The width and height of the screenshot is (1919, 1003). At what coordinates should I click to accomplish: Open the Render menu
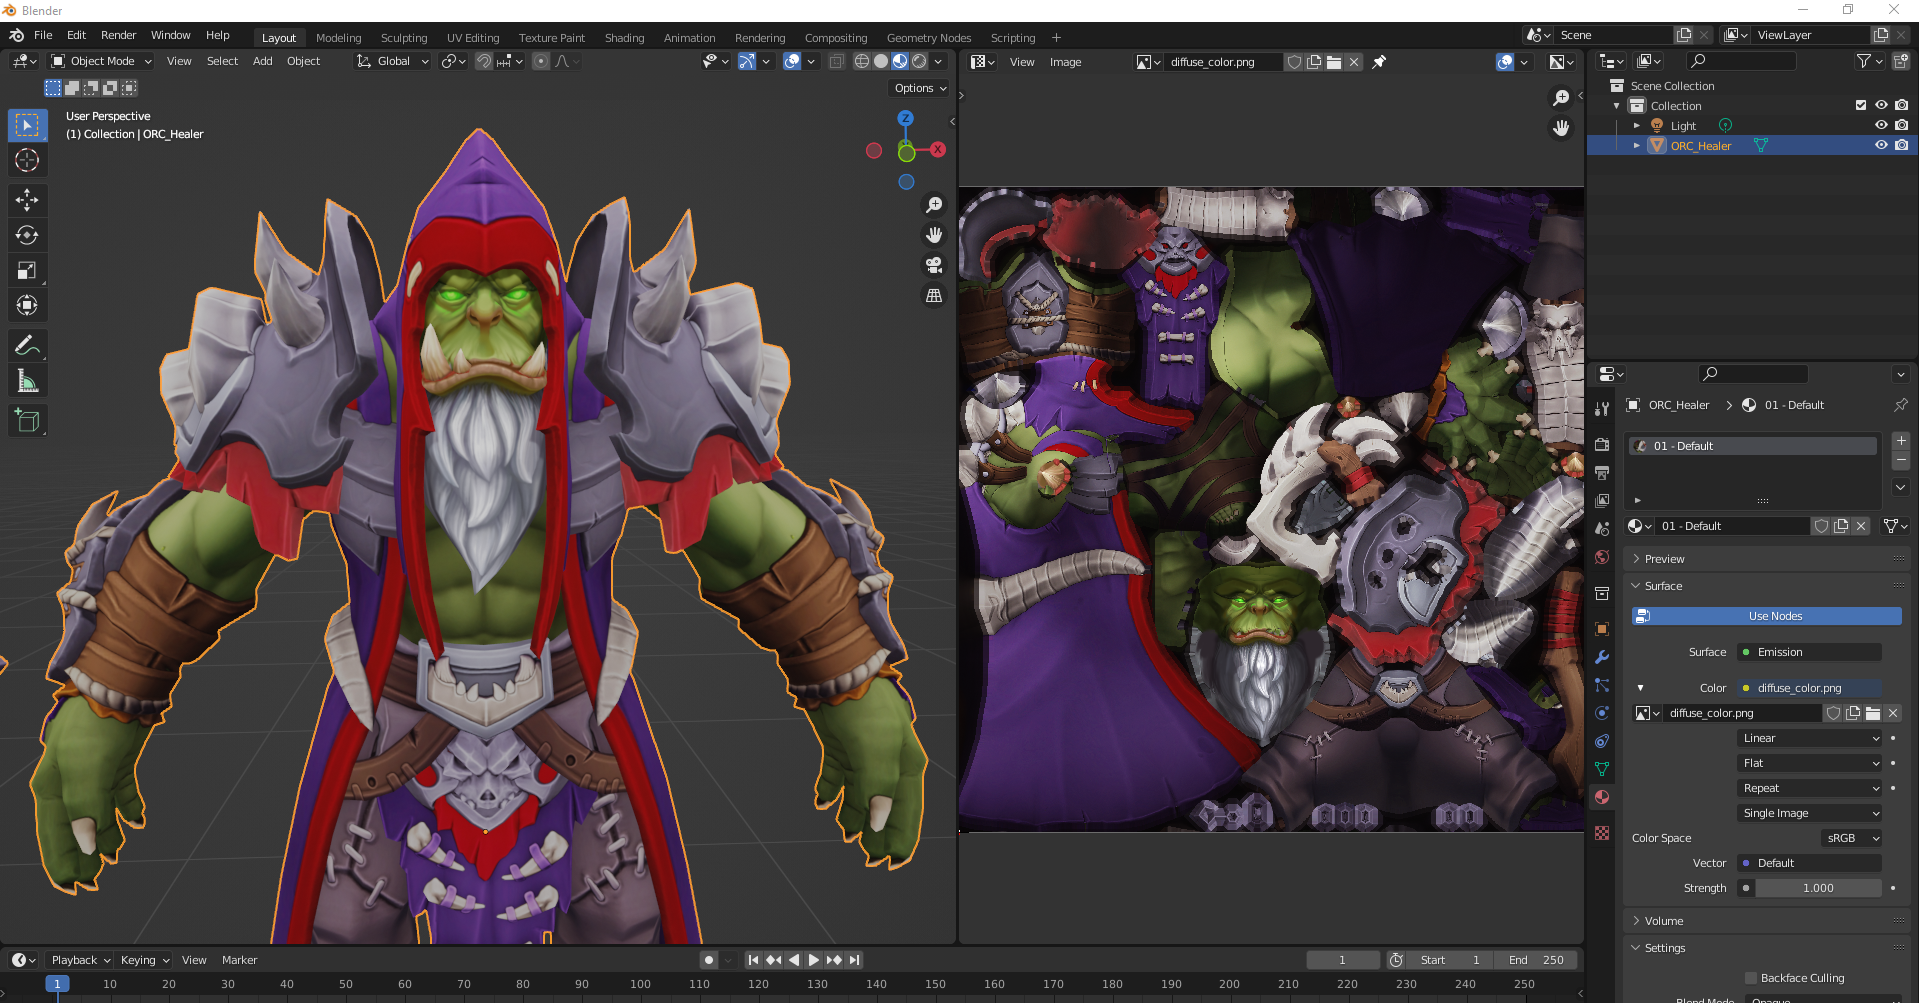pyautogui.click(x=118, y=35)
